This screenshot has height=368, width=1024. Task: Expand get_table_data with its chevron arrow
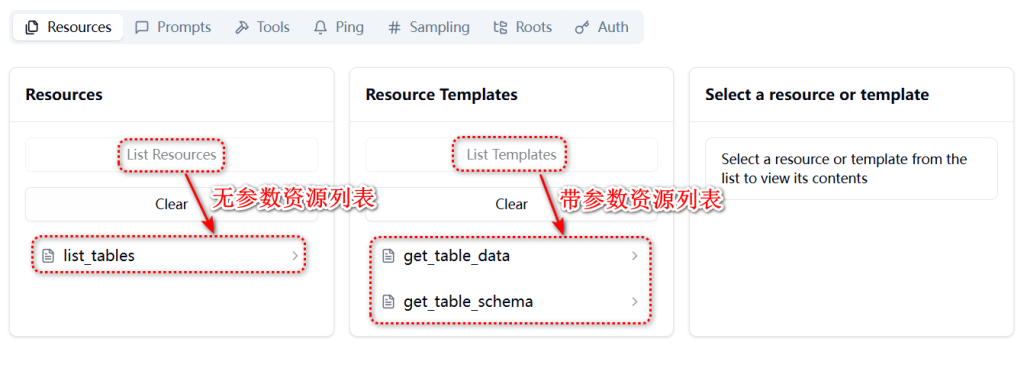(634, 256)
